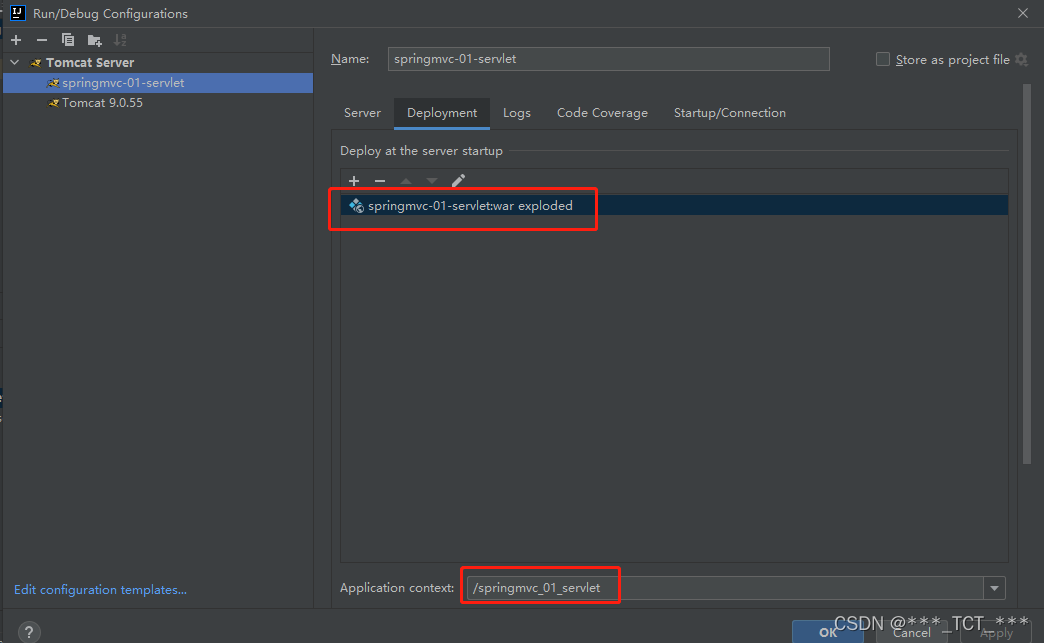Screen dimensions: 1044x643
Task: Click the Cancel button
Action: (x=912, y=632)
